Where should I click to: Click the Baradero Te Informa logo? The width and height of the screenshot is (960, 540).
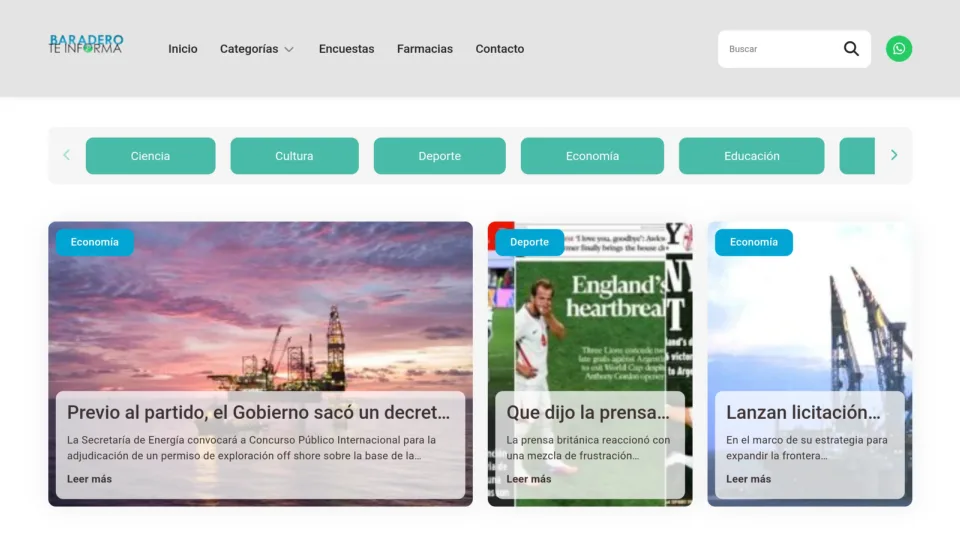pos(86,44)
